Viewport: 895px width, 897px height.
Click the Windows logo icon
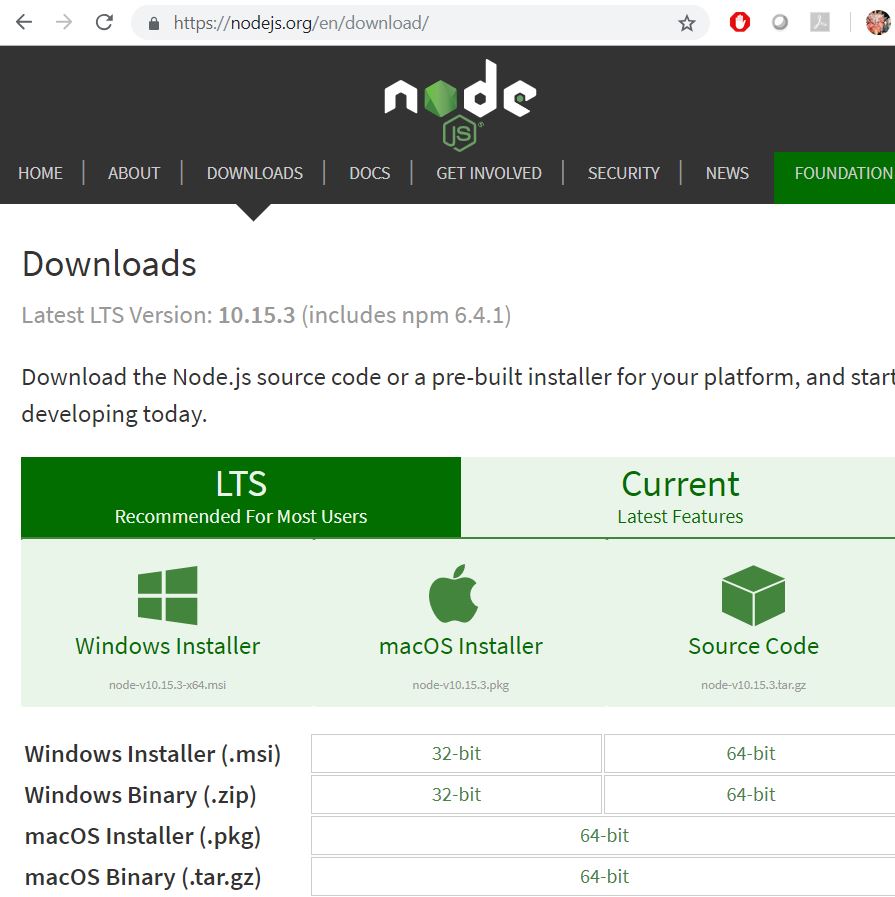tap(168, 595)
